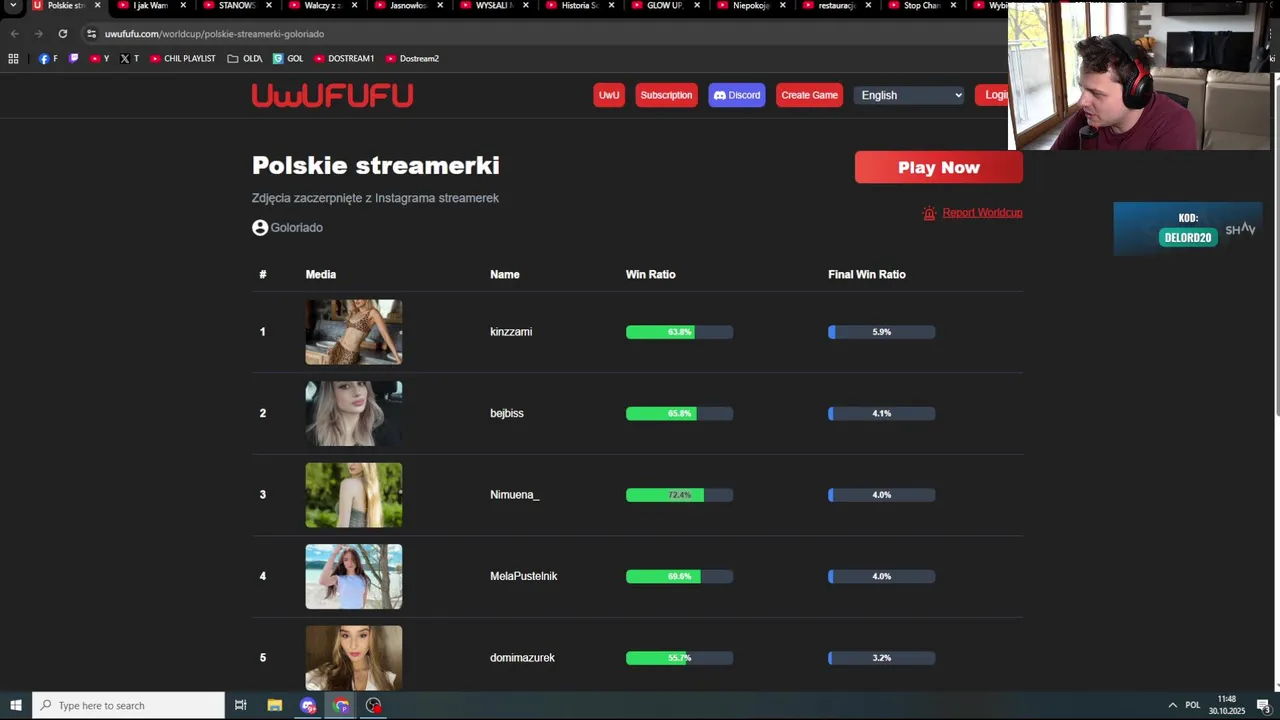
Task: Open the OLD bookmarks folder
Action: point(245,59)
